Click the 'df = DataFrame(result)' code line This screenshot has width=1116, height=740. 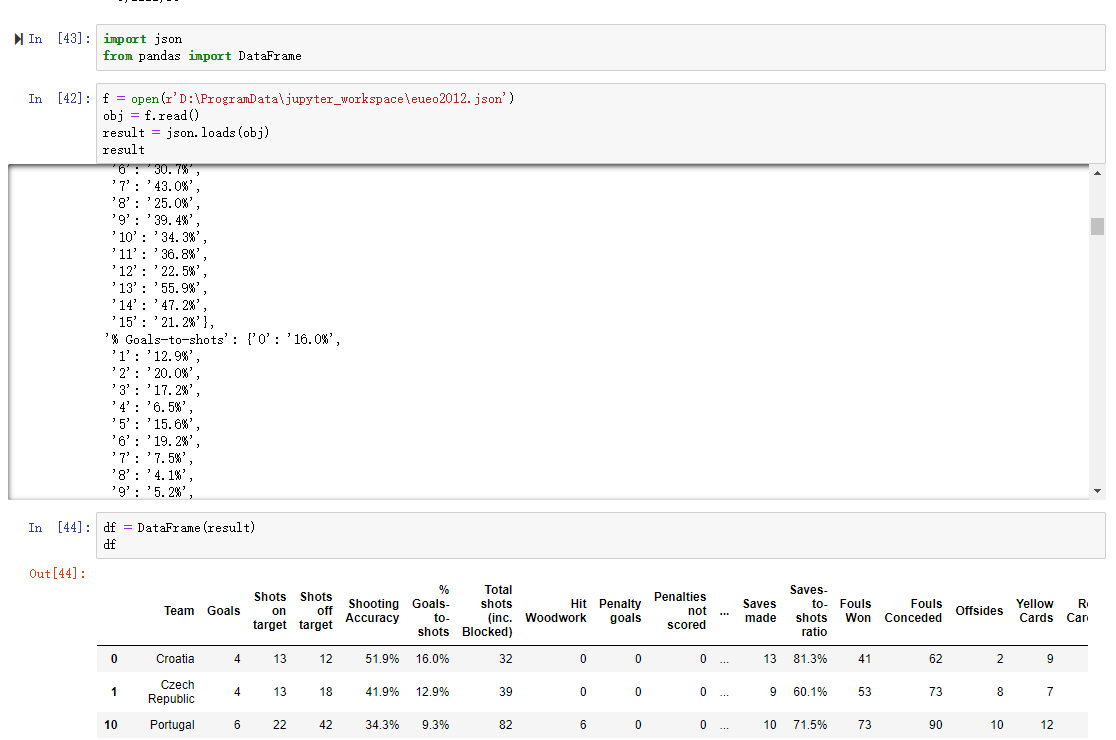pos(179,528)
